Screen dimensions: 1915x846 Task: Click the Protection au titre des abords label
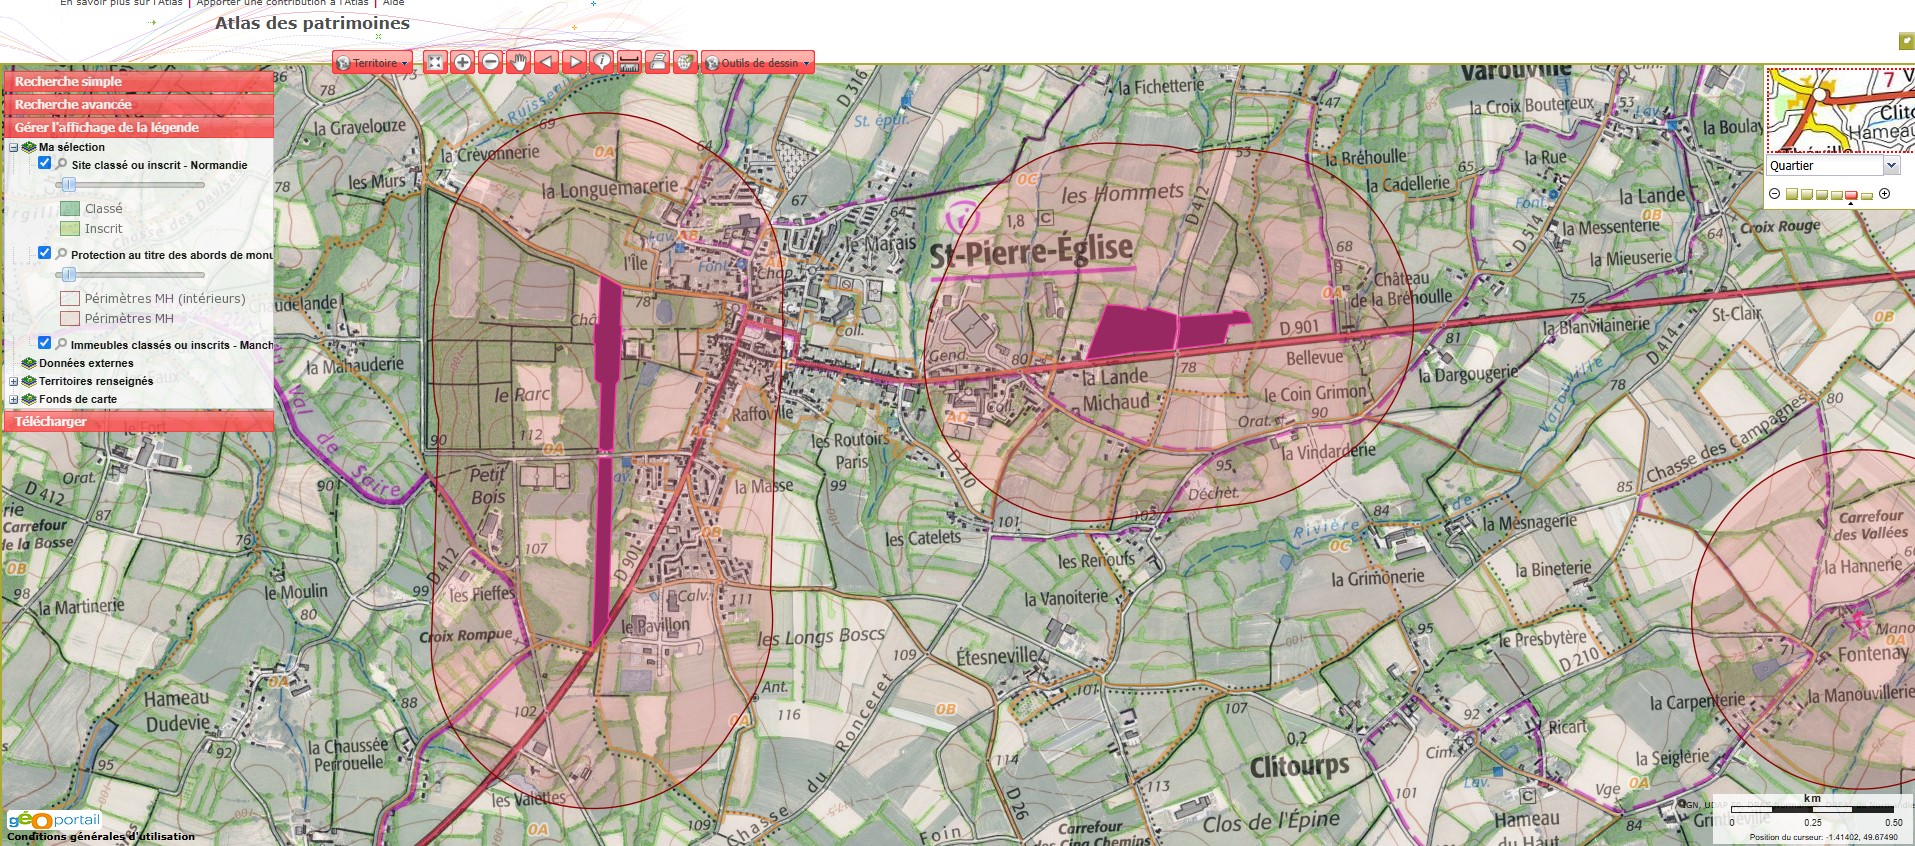point(172,255)
